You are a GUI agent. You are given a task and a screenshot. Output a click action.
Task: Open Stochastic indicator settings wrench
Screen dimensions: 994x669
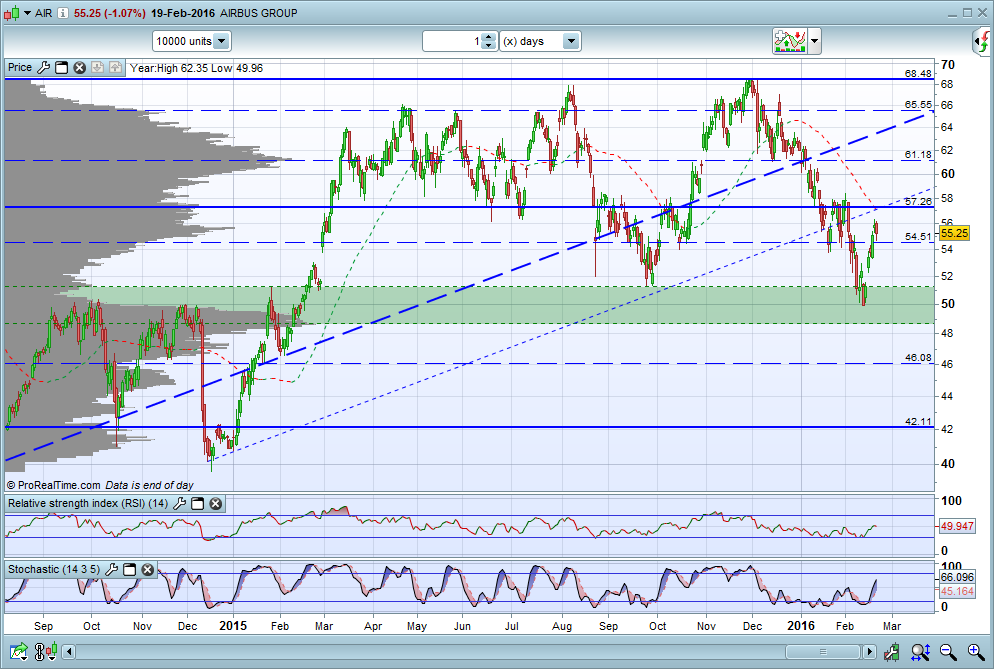click(112, 569)
